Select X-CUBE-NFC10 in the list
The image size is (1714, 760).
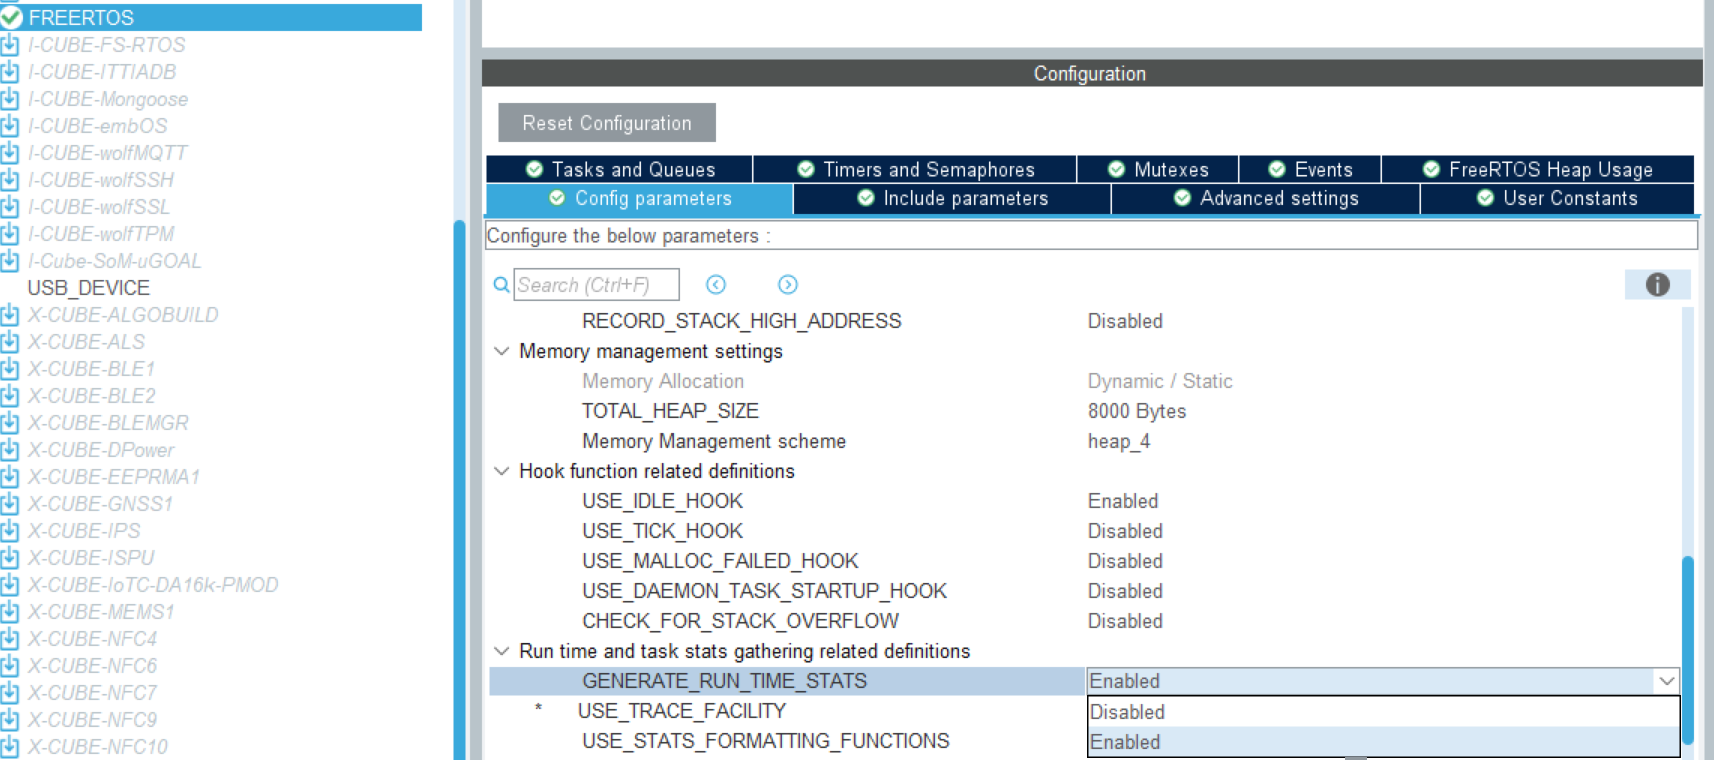(98, 747)
